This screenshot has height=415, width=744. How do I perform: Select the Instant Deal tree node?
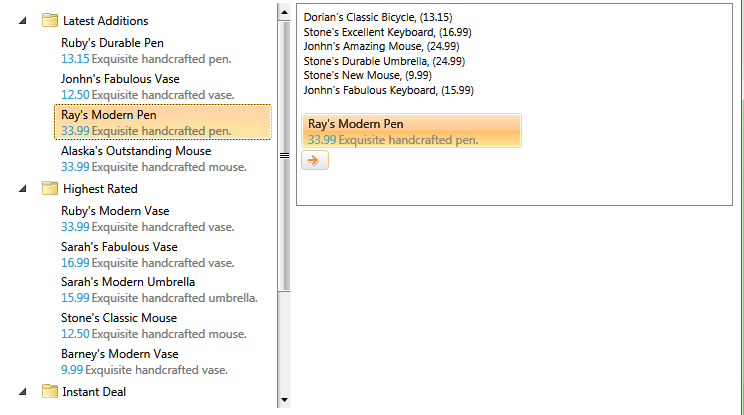click(x=94, y=392)
